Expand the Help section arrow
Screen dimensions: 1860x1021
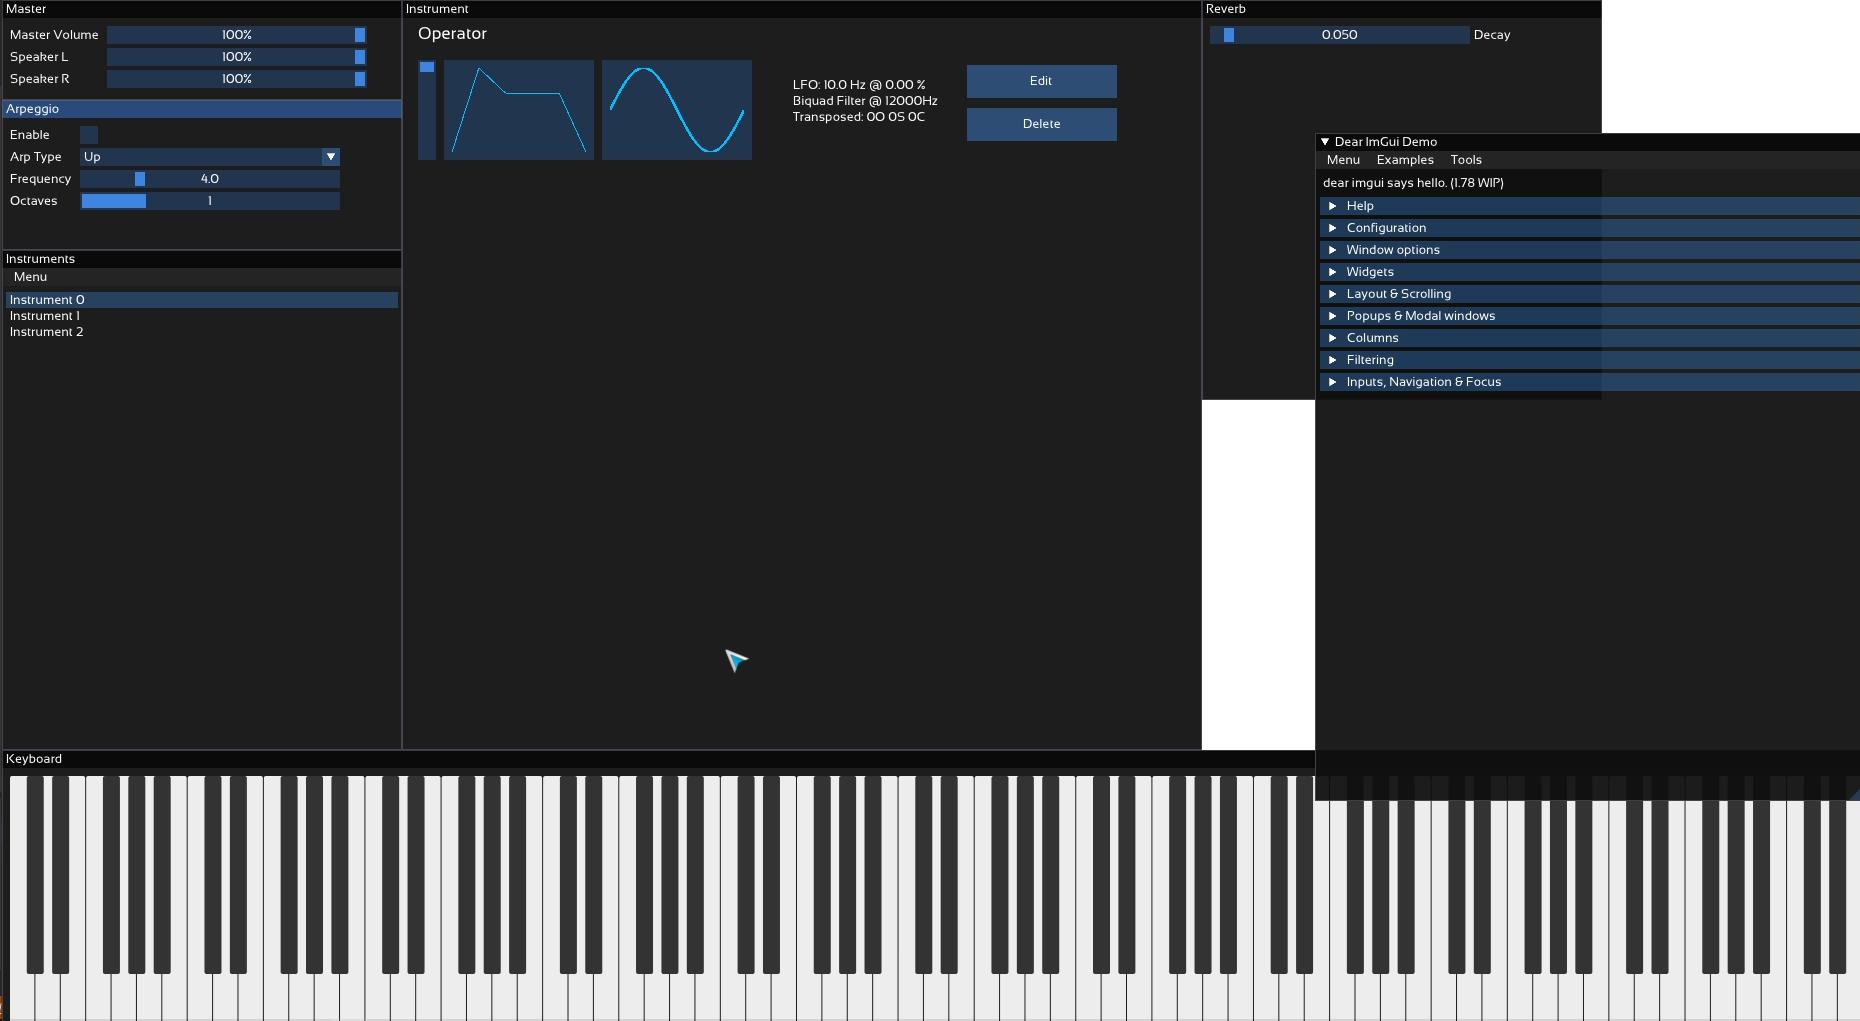(x=1332, y=206)
